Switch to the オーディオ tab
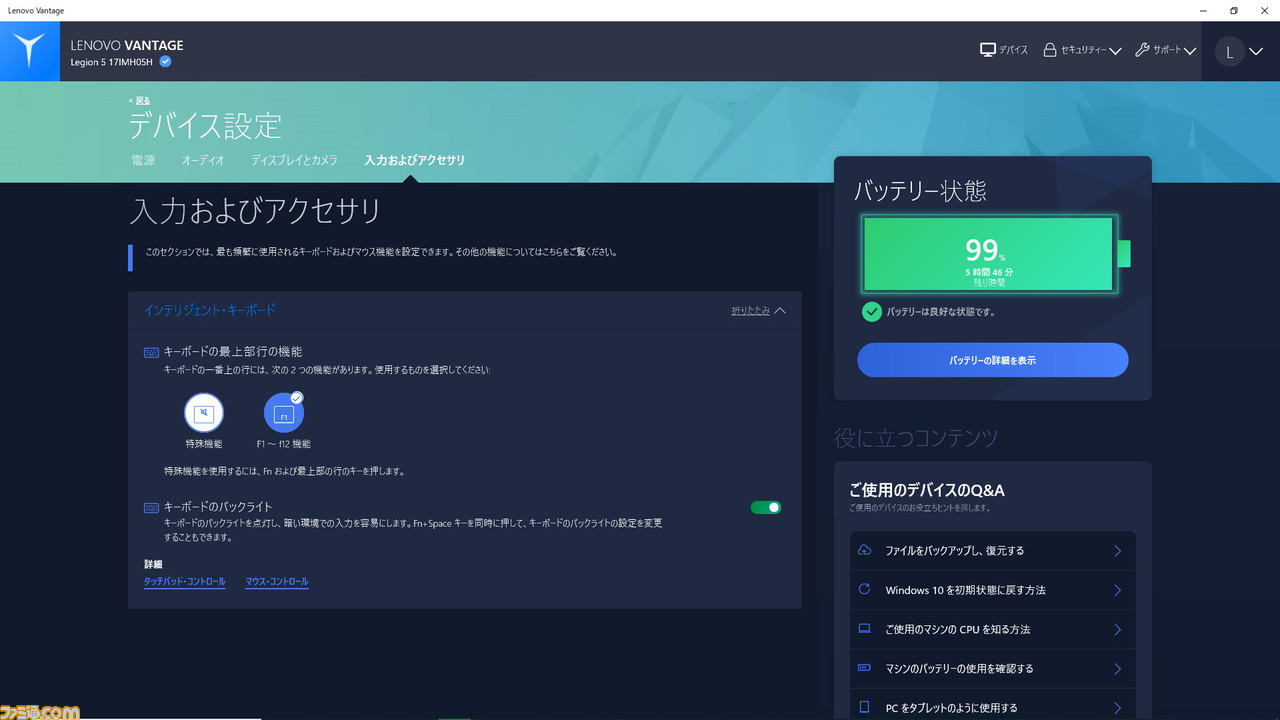Viewport: 1280px width, 720px height. coord(203,160)
